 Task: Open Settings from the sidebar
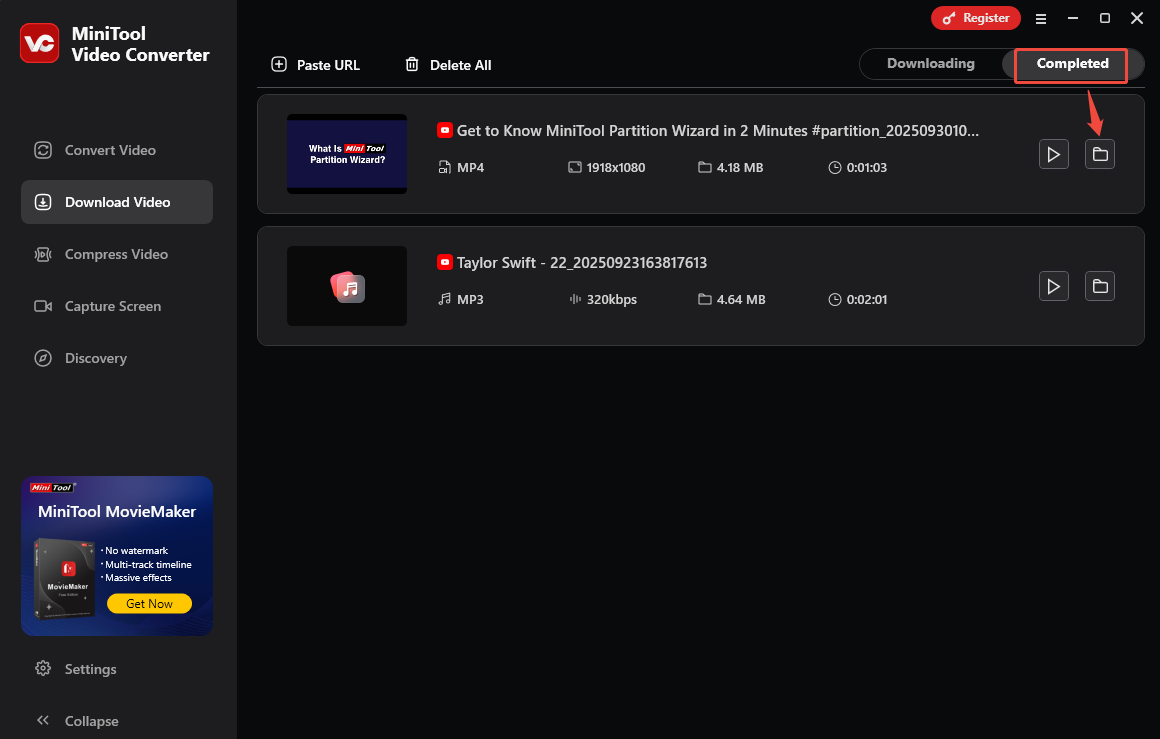75,669
